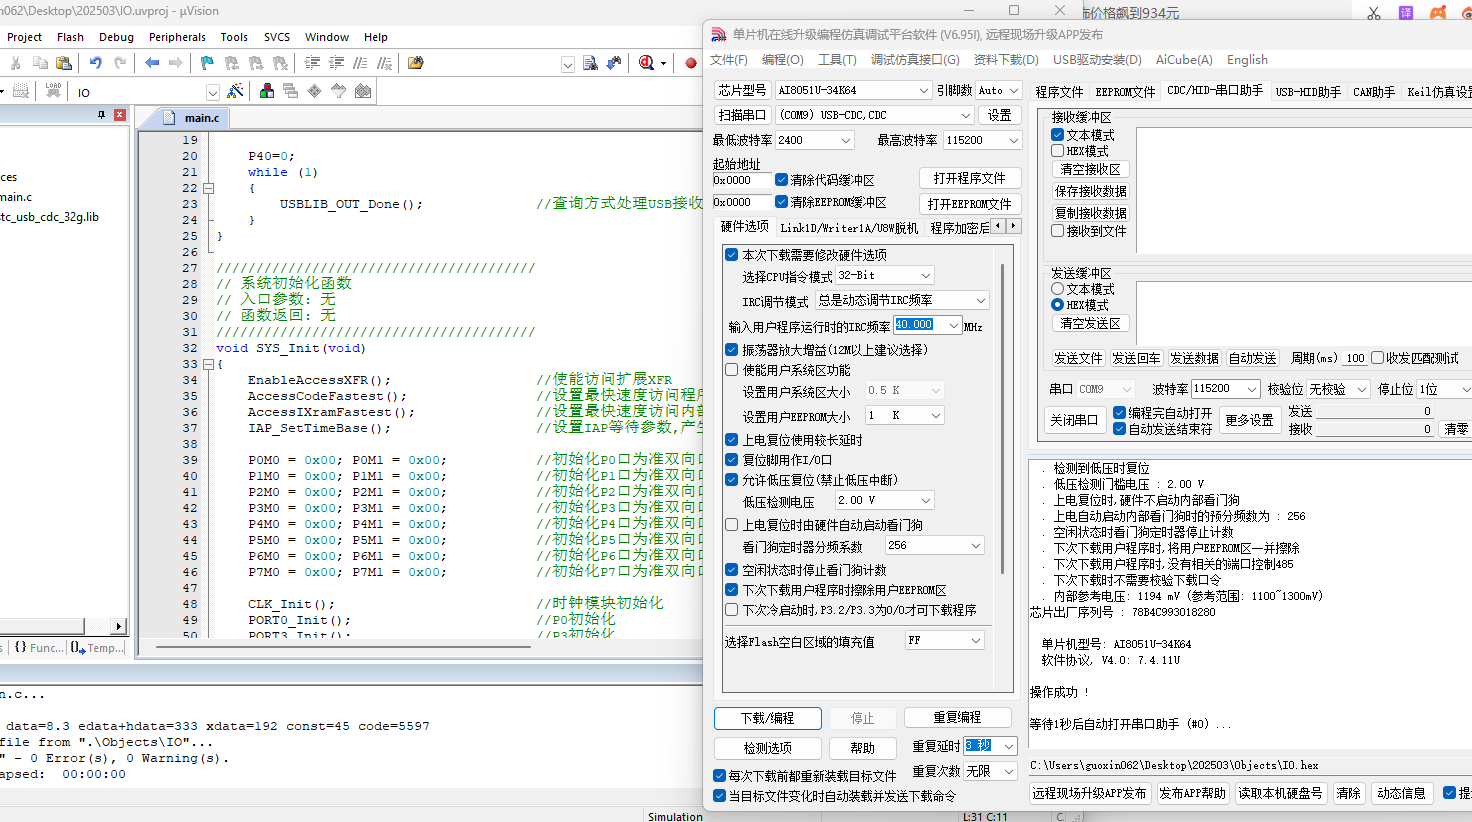Collapse SYS_Init function fold at line 33
1472x822 pixels.
tap(208, 364)
